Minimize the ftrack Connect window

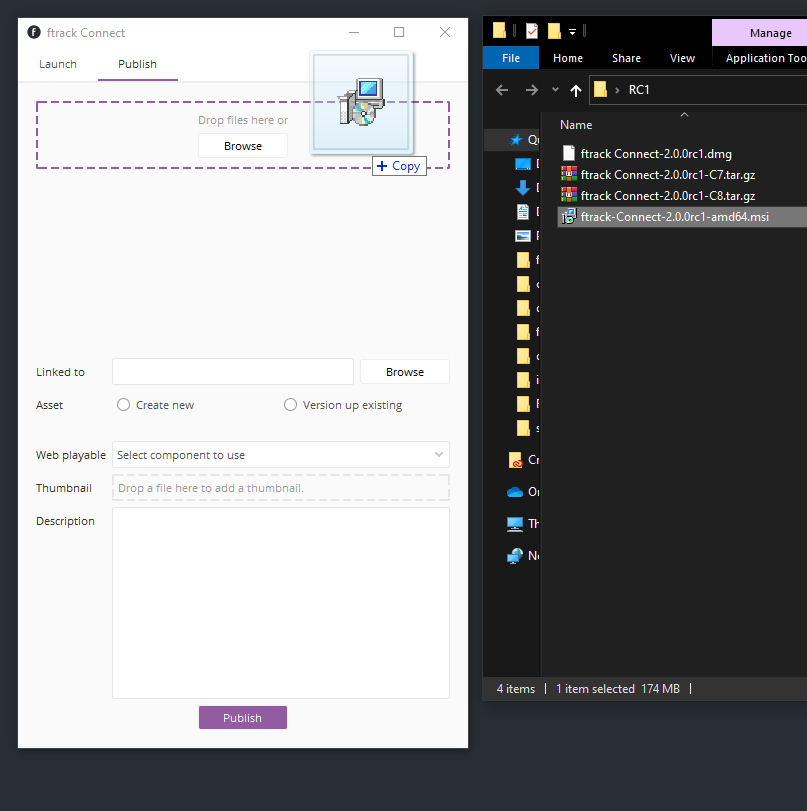pyautogui.click(x=354, y=32)
